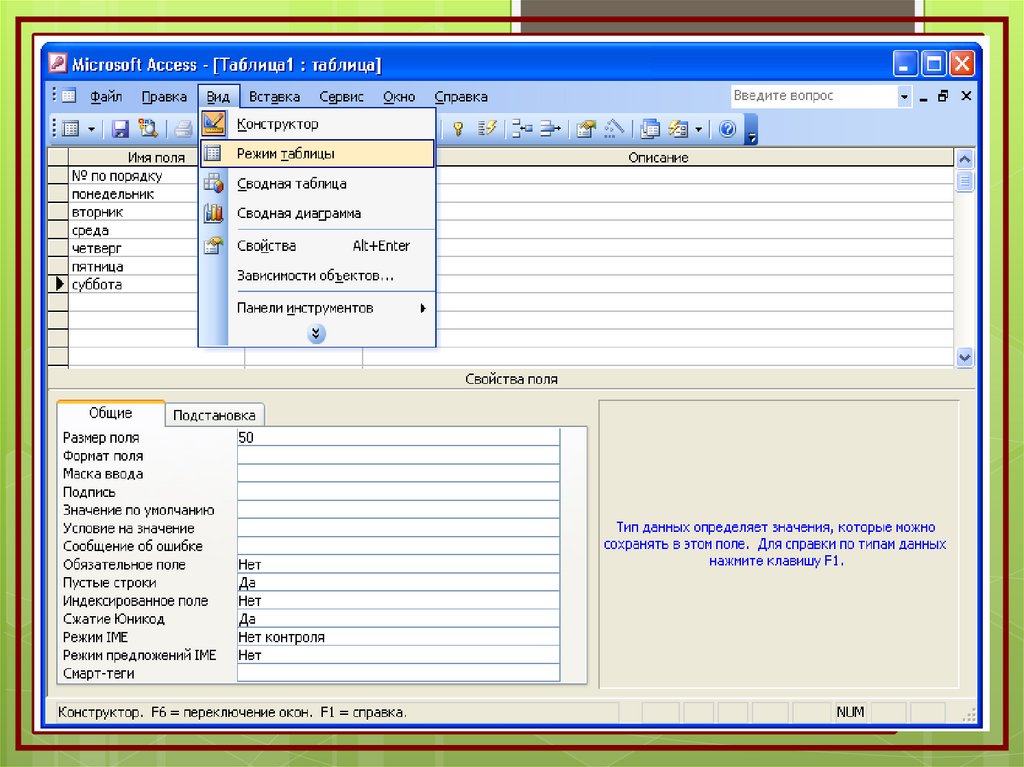Open the Вставка menu
The image size is (1024, 767).
[274, 97]
